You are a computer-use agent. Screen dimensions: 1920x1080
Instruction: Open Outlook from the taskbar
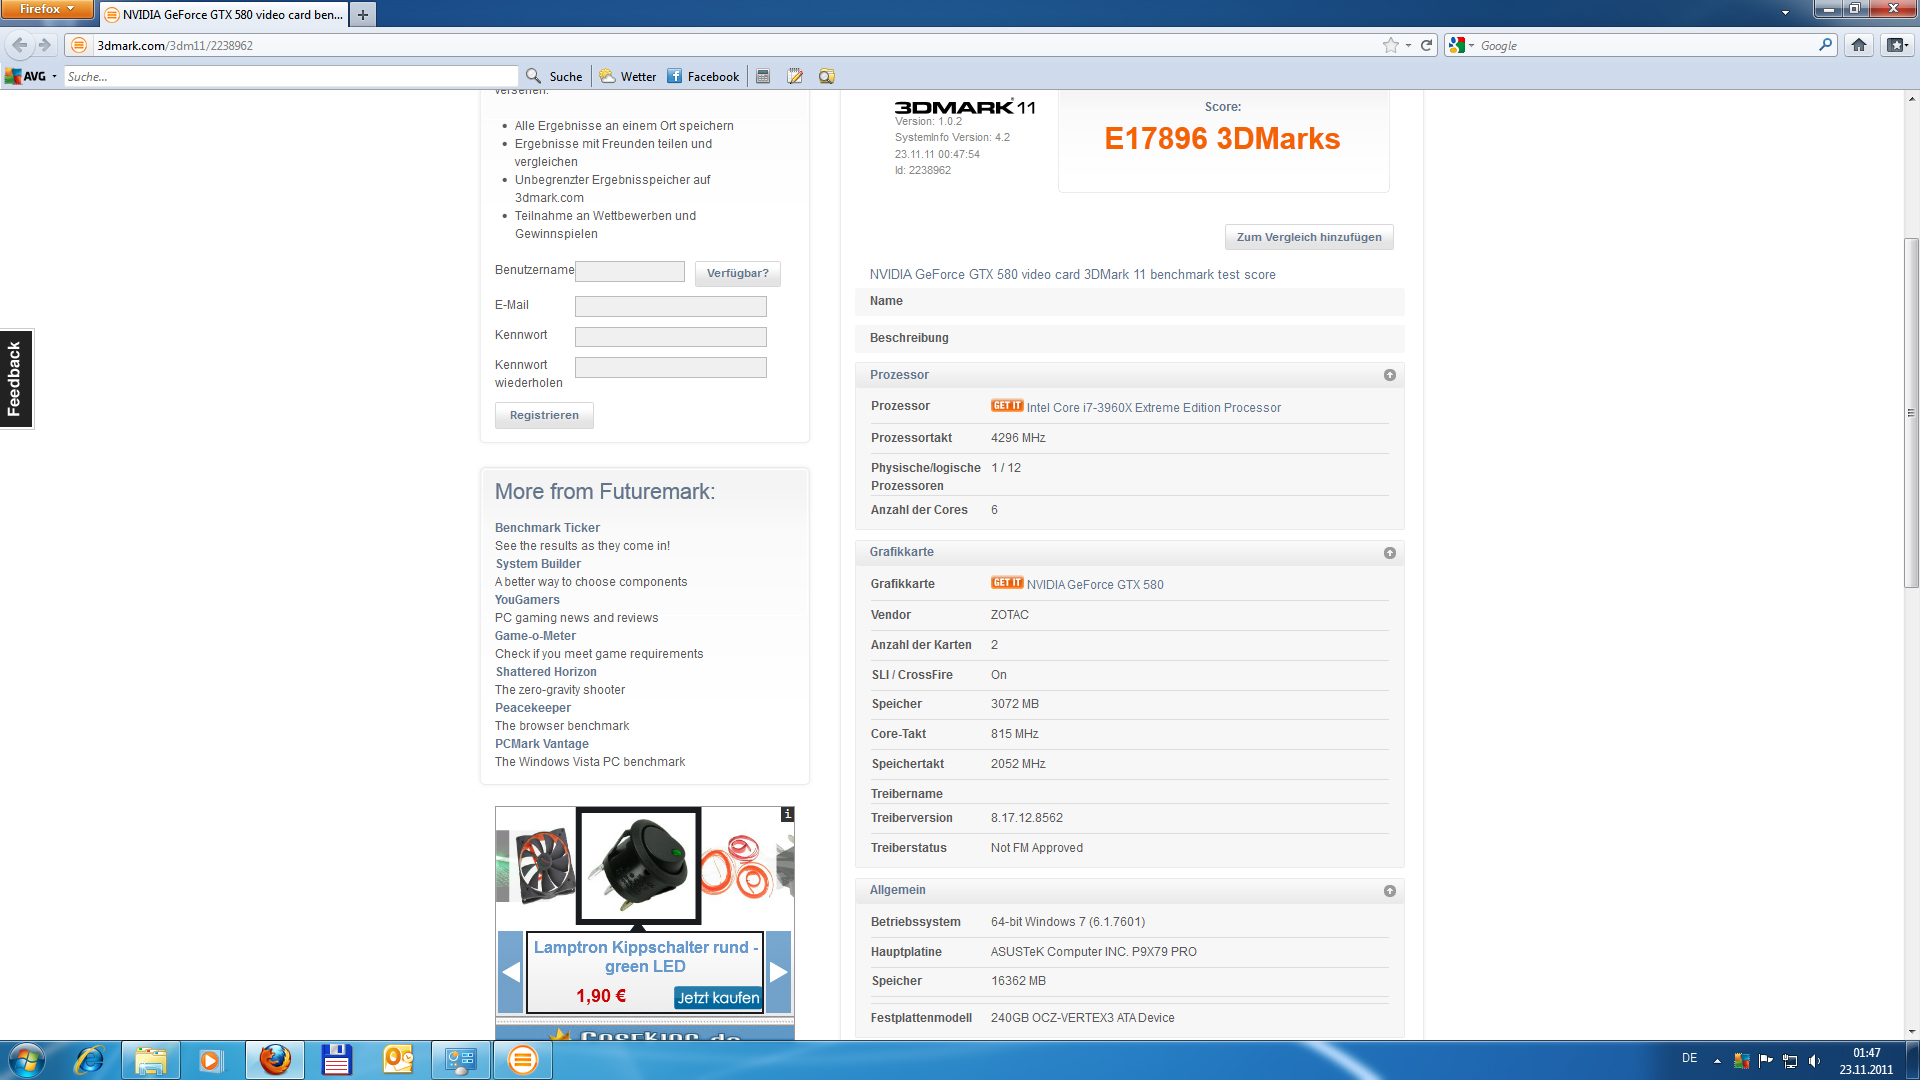click(398, 1060)
